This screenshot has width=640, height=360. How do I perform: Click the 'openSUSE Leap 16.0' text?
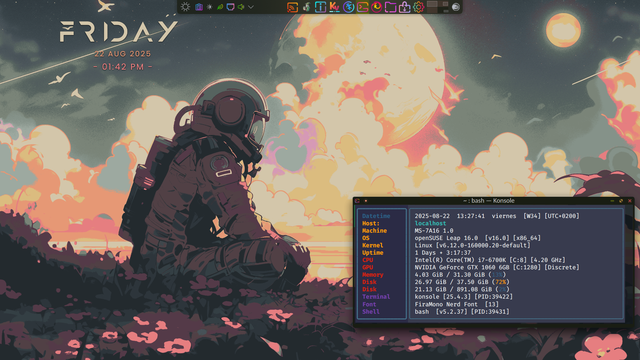coord(446,238)
